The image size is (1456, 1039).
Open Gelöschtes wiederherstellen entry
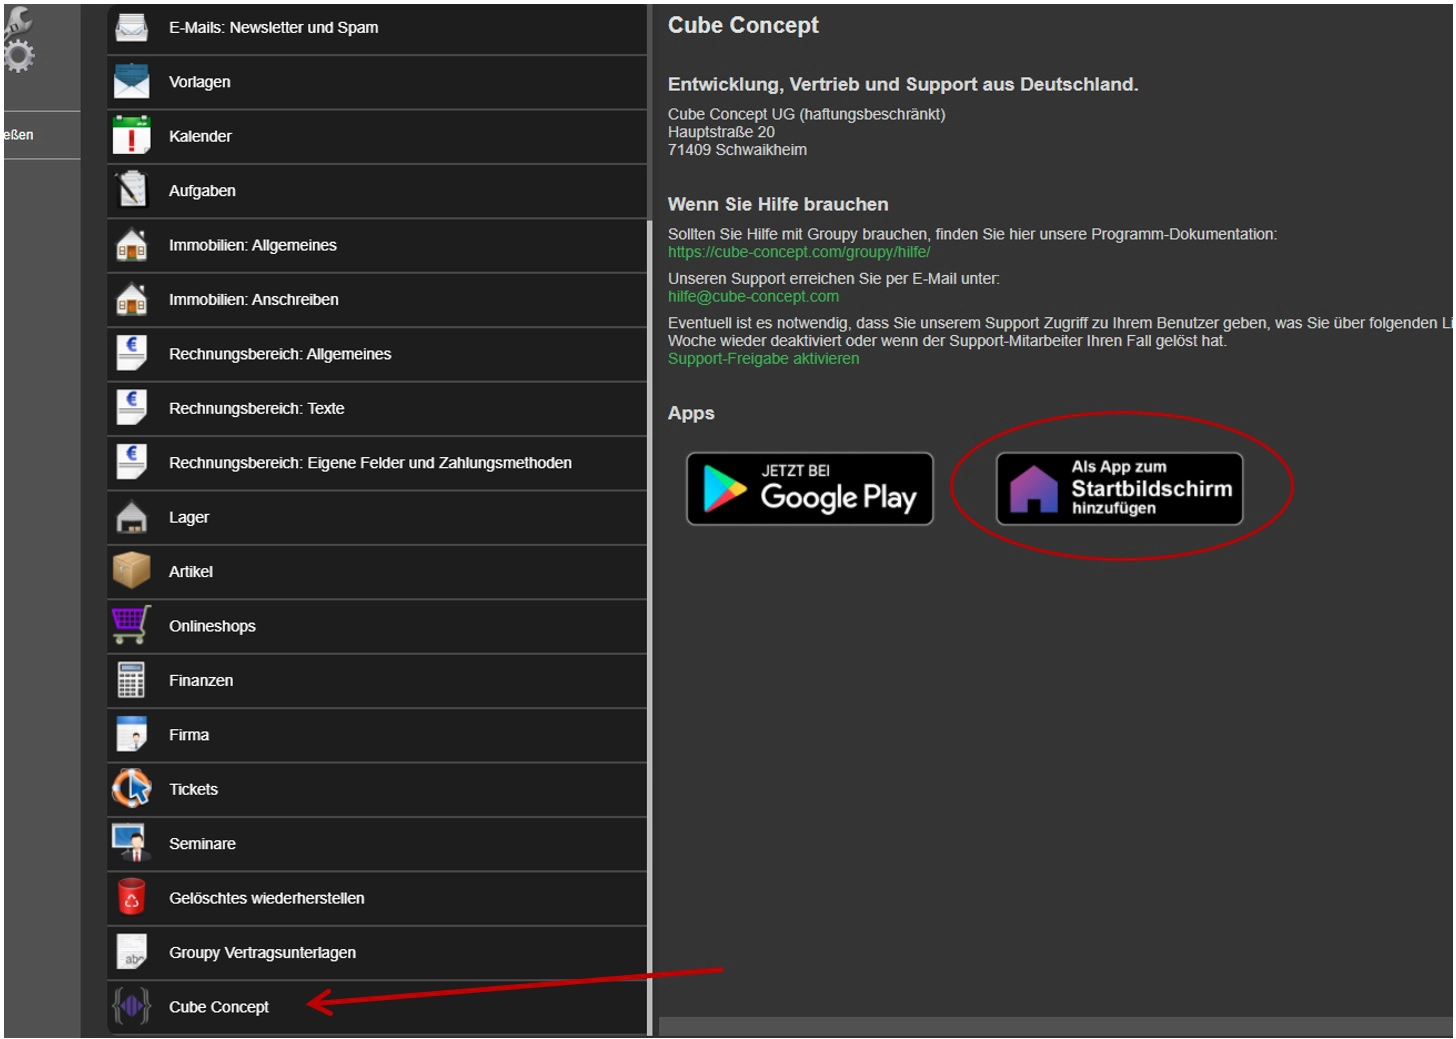(377, 898)
